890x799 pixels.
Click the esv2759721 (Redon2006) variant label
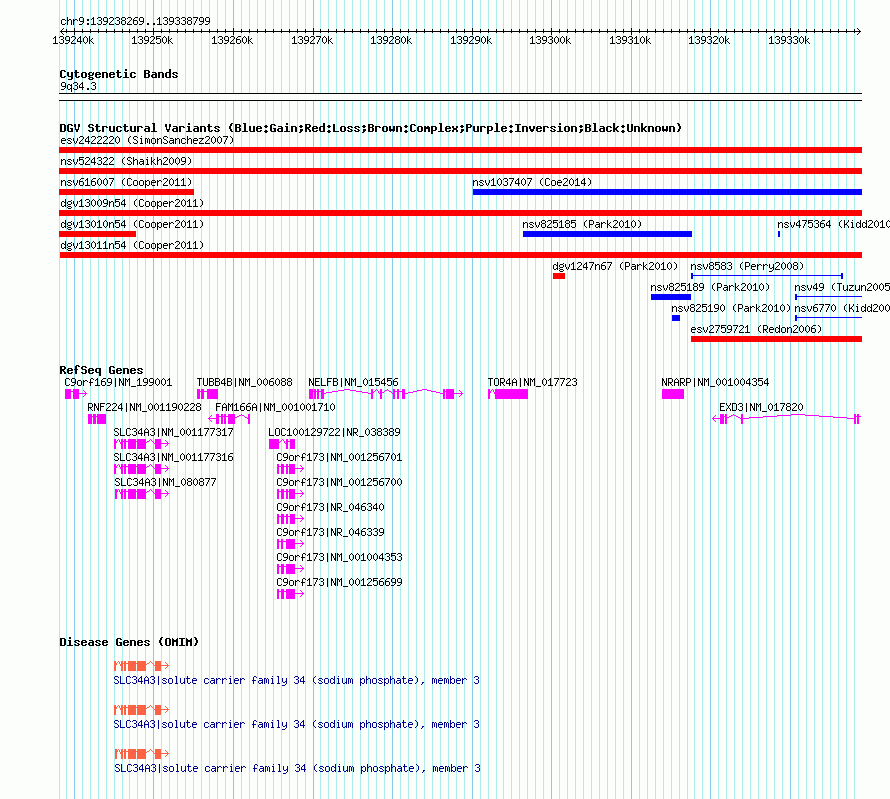point(756,329)
